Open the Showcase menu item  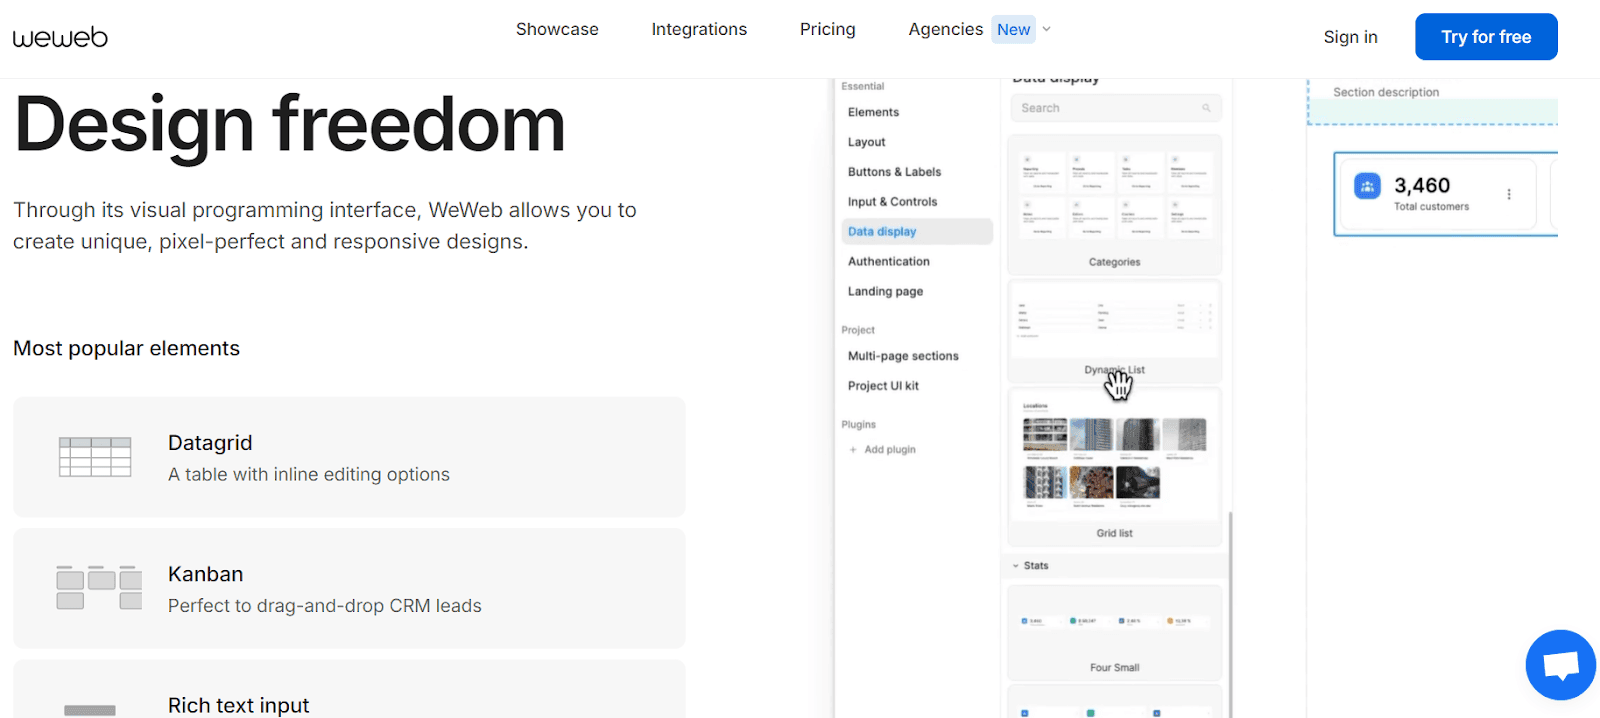click(557, 29)
